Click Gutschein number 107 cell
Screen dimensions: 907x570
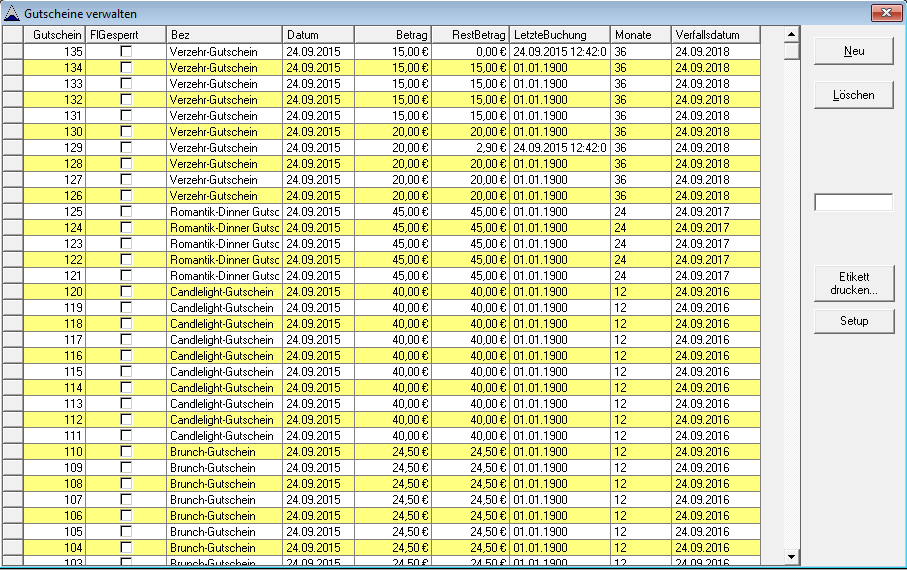54,500
